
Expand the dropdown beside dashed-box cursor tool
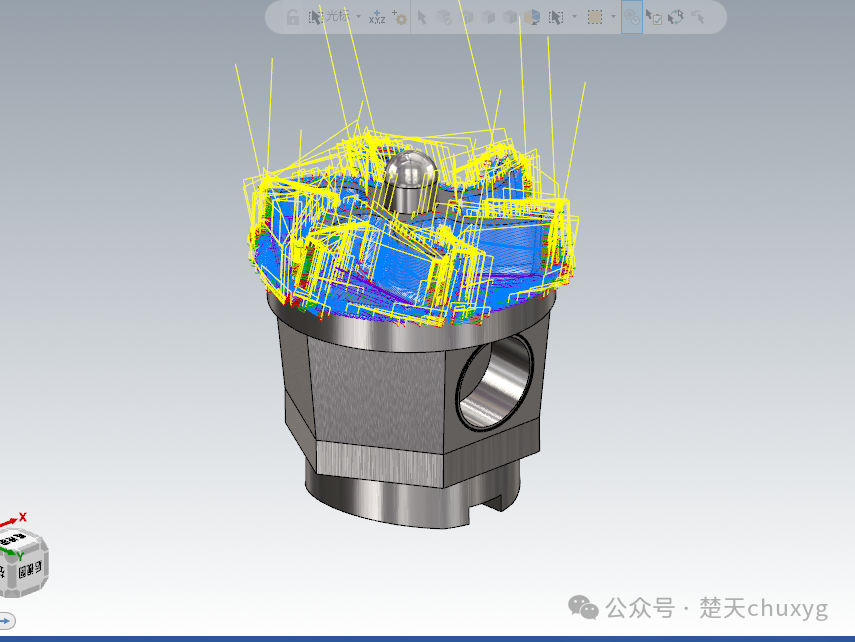coord(574,17)
